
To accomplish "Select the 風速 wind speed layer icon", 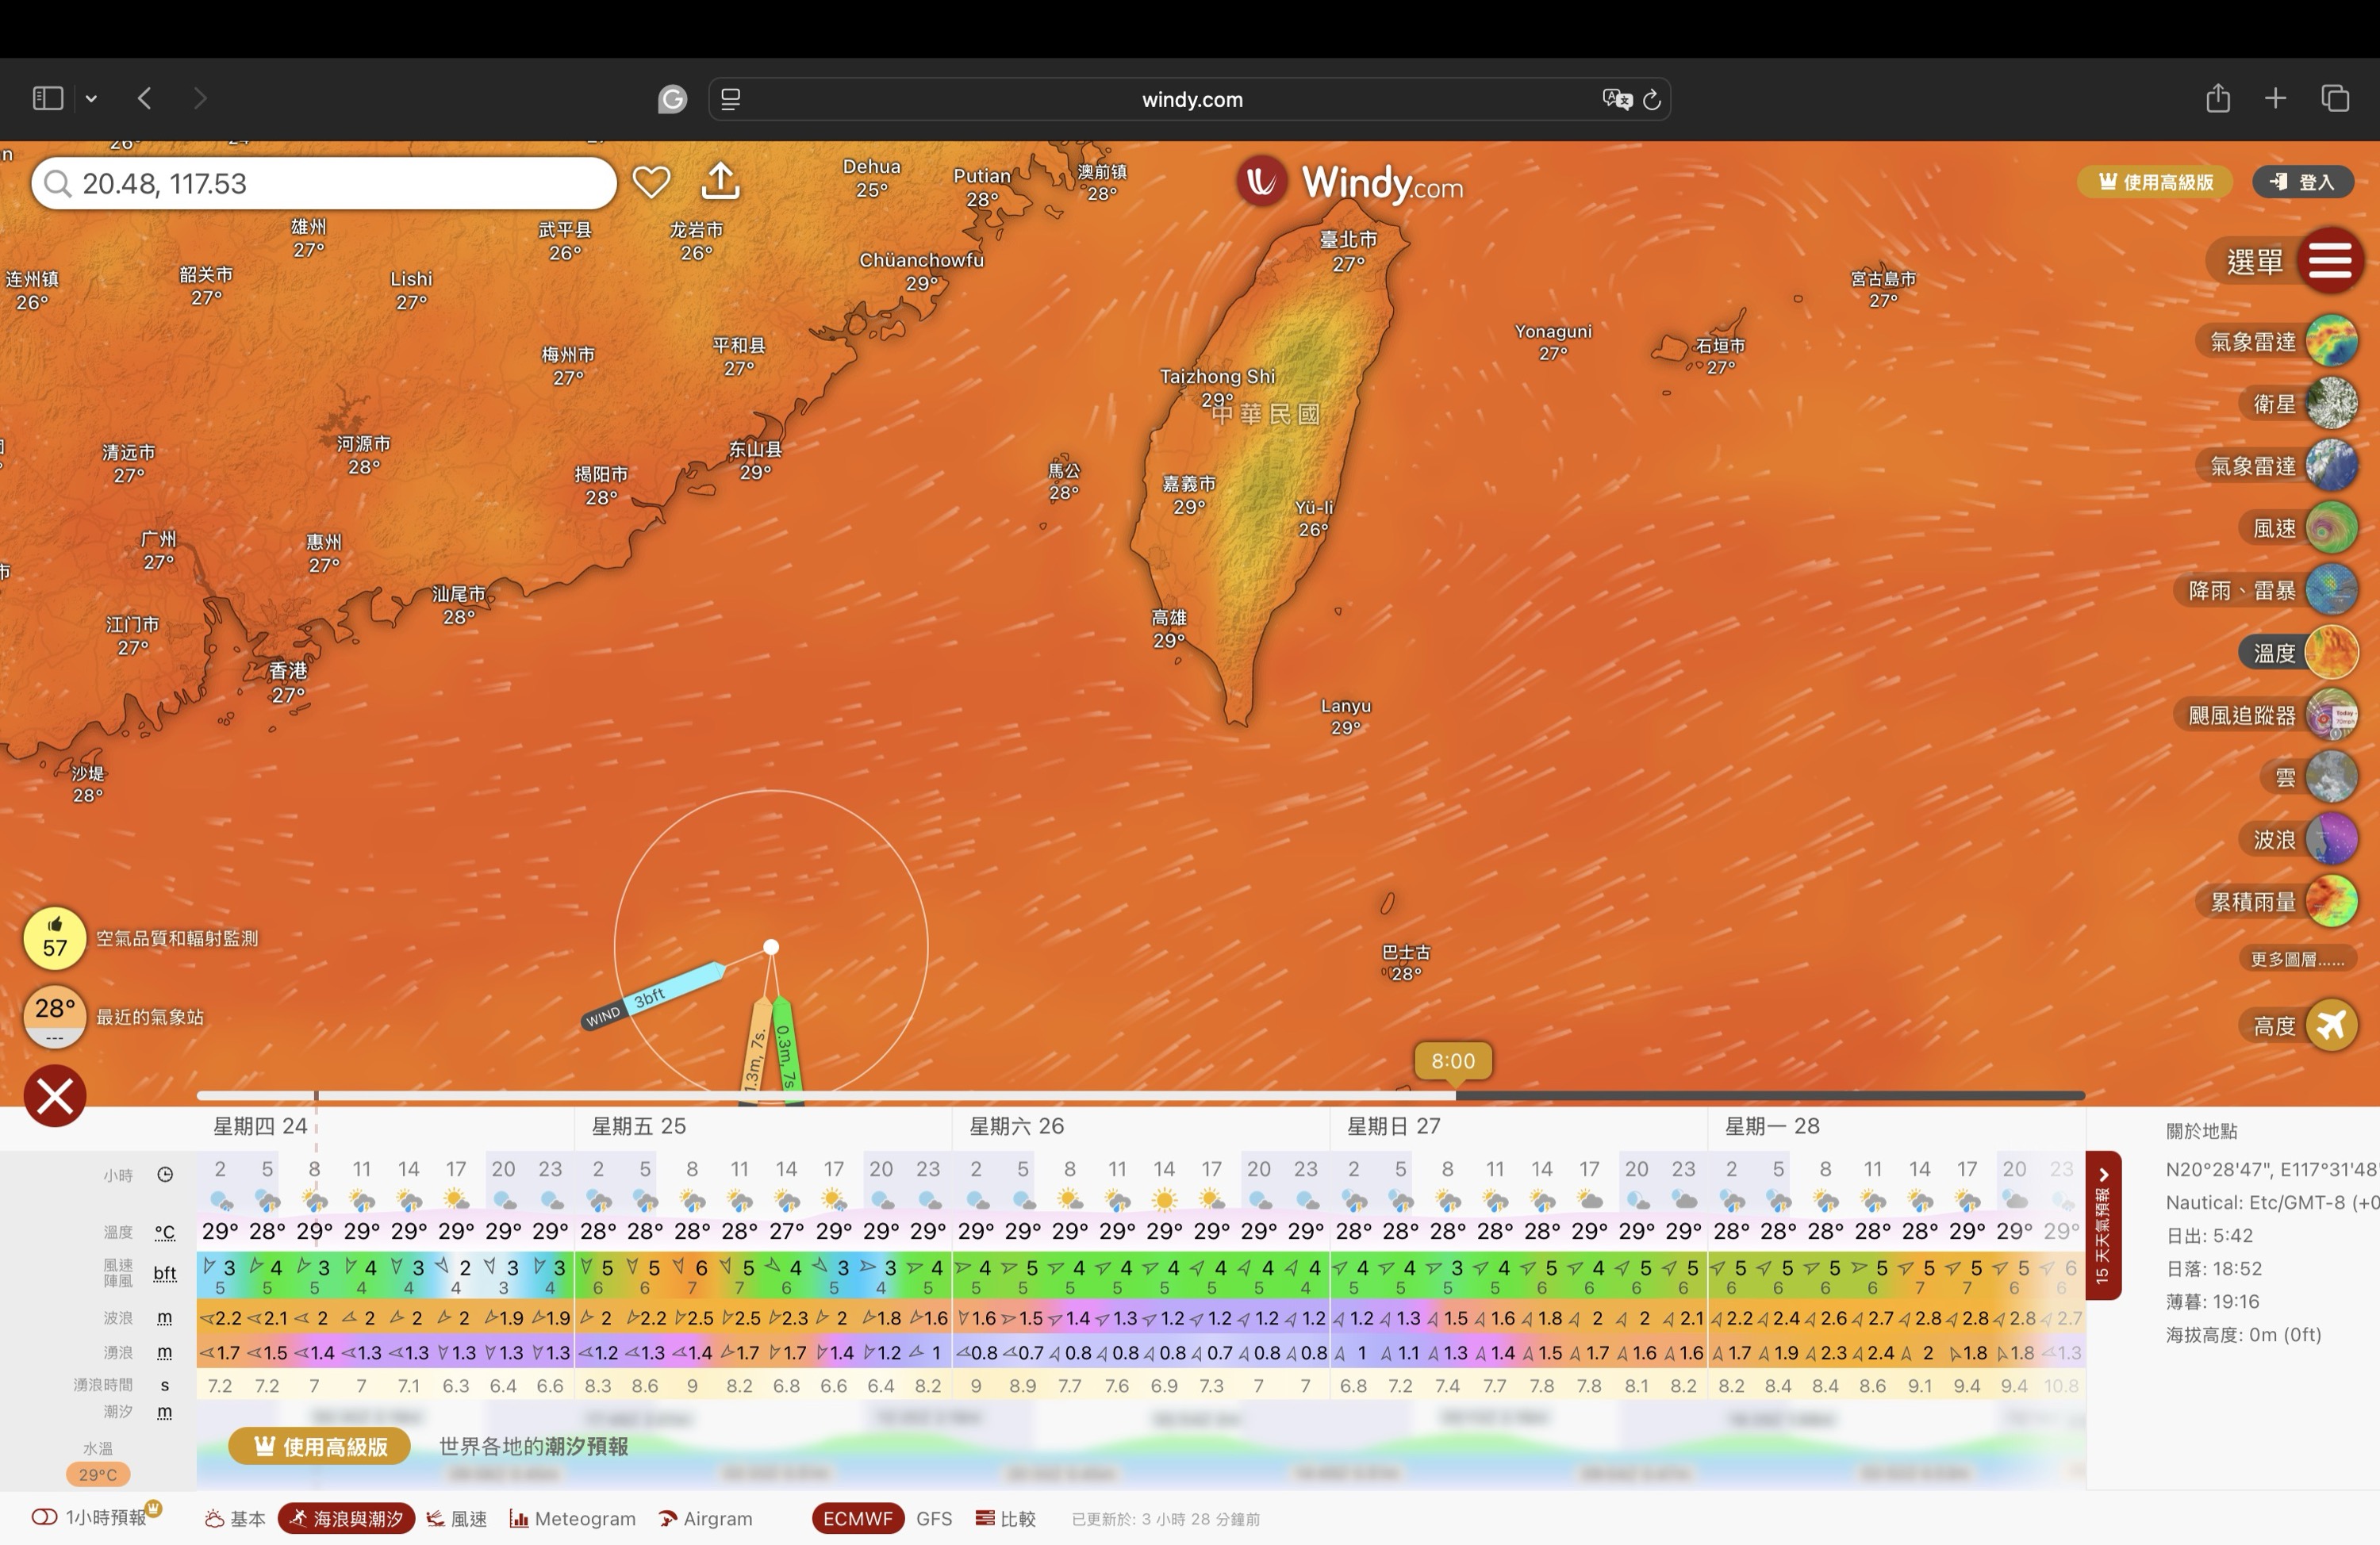I will (2331, 528).
